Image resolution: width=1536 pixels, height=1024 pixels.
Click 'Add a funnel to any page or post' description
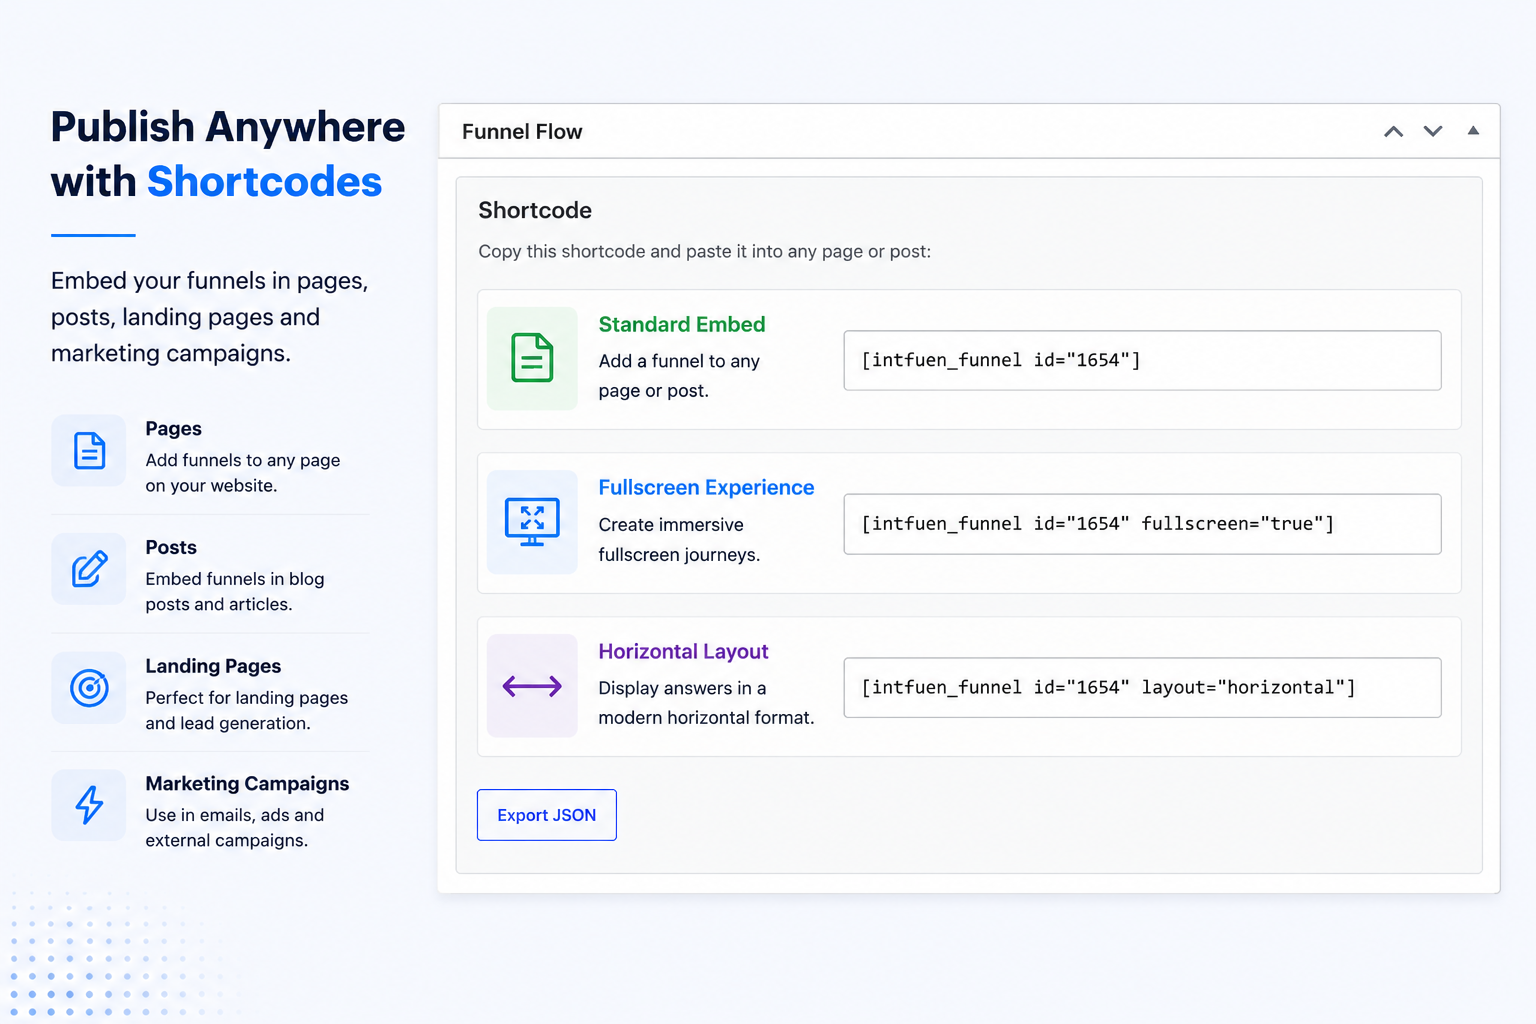pyautogui.click(x=679, y=375)
